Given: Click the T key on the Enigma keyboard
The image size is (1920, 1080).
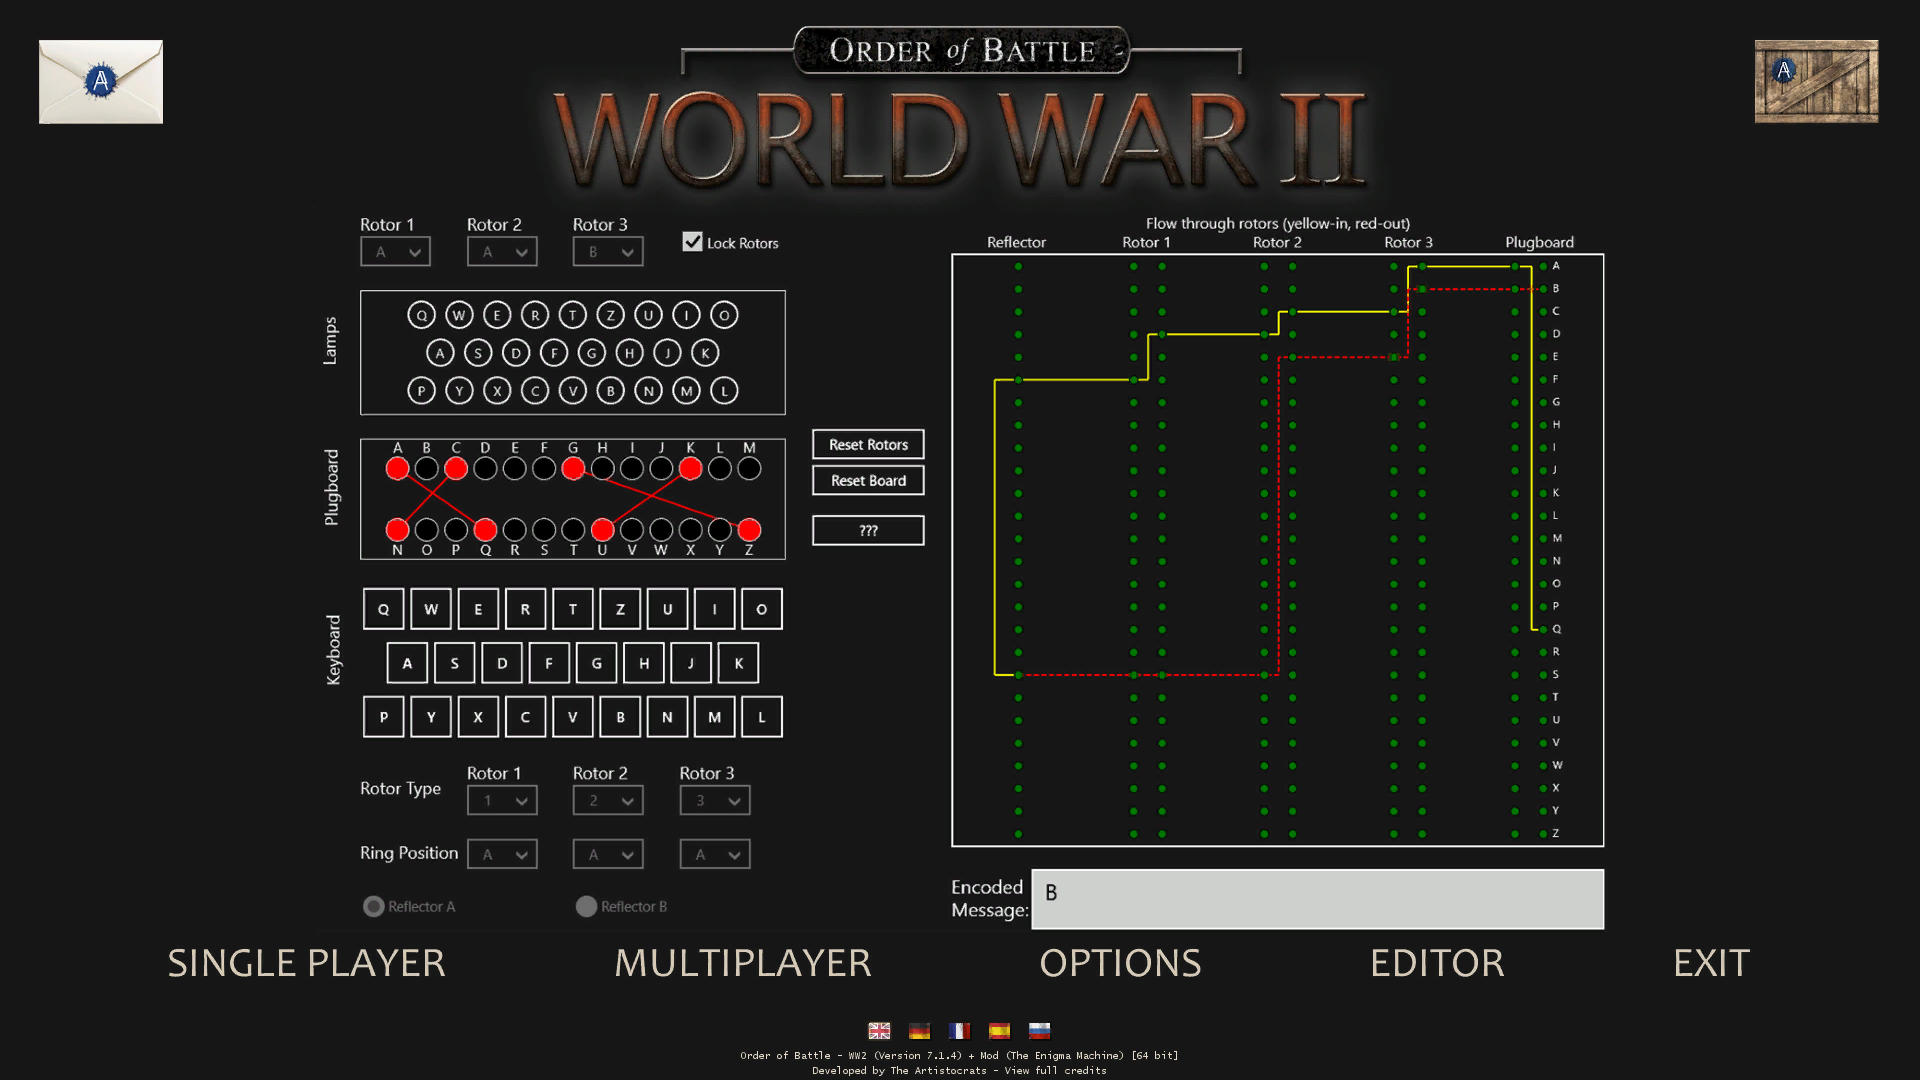Looking at the screenshot, I should pos(573,609).
